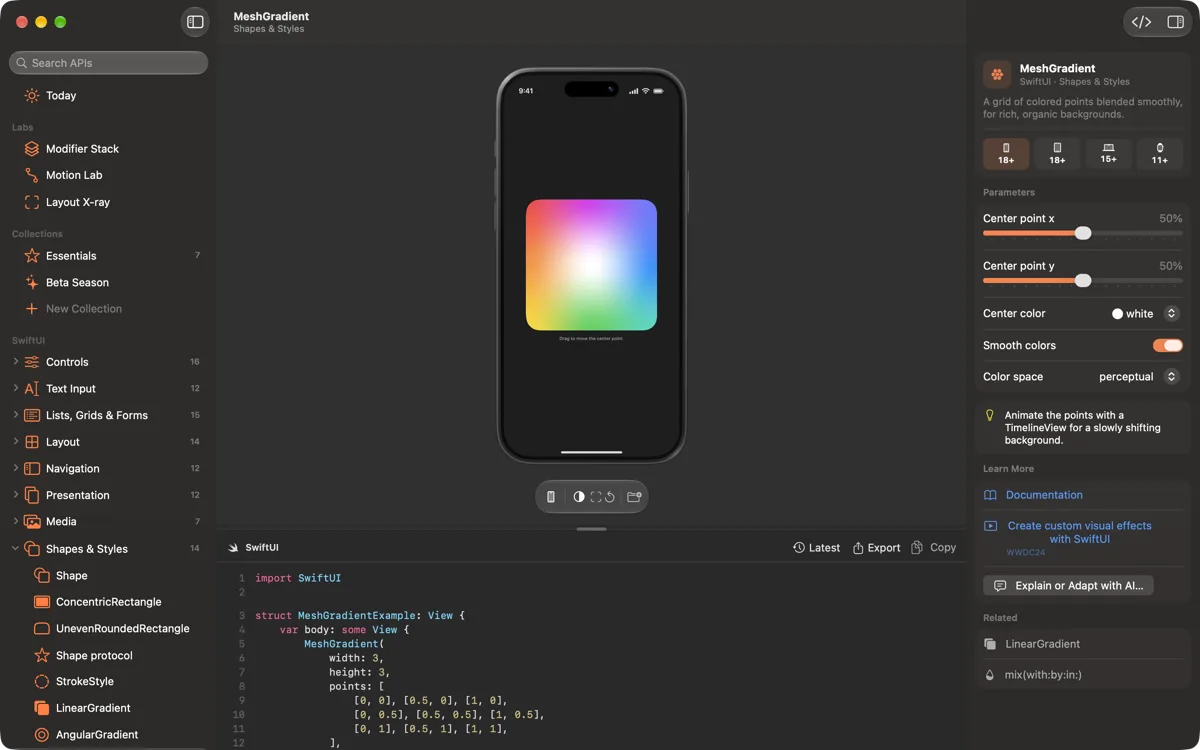Select the Mac 15+ platform tile
The height and width of the screenshot is (750, 1200).
pyautogui.click(x=1108, y=154)
